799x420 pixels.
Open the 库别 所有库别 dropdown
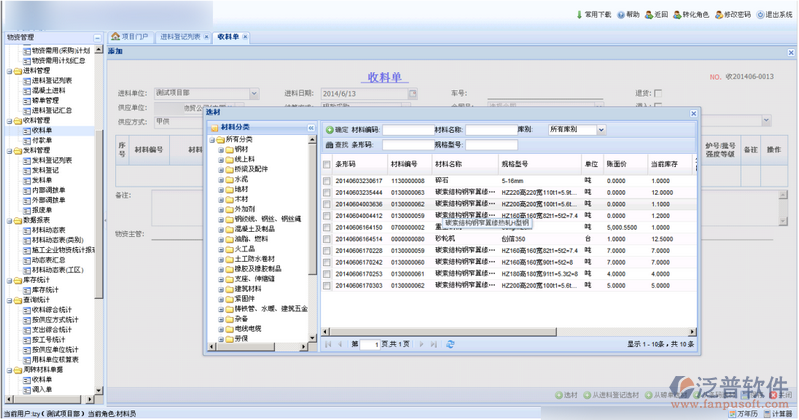tap(601, 130)
